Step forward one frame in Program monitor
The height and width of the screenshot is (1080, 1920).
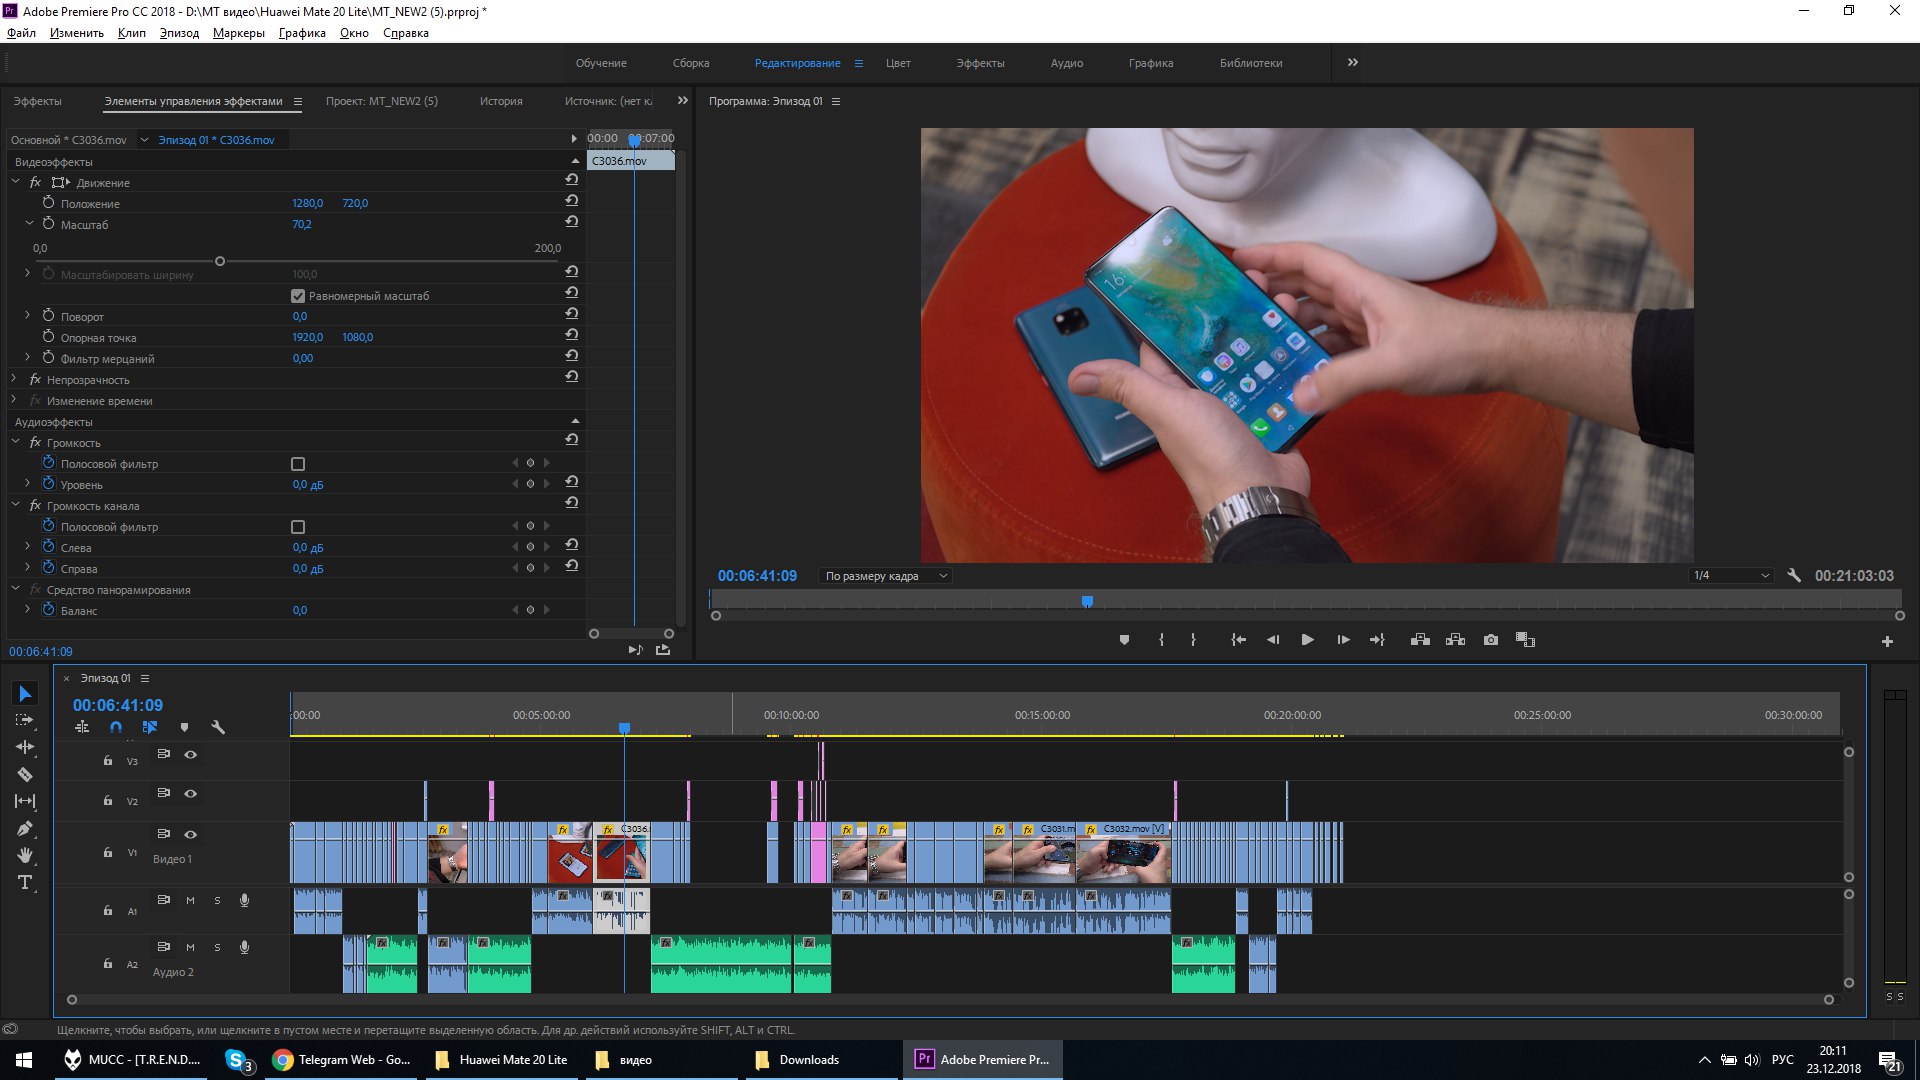tap(1343, 640)
